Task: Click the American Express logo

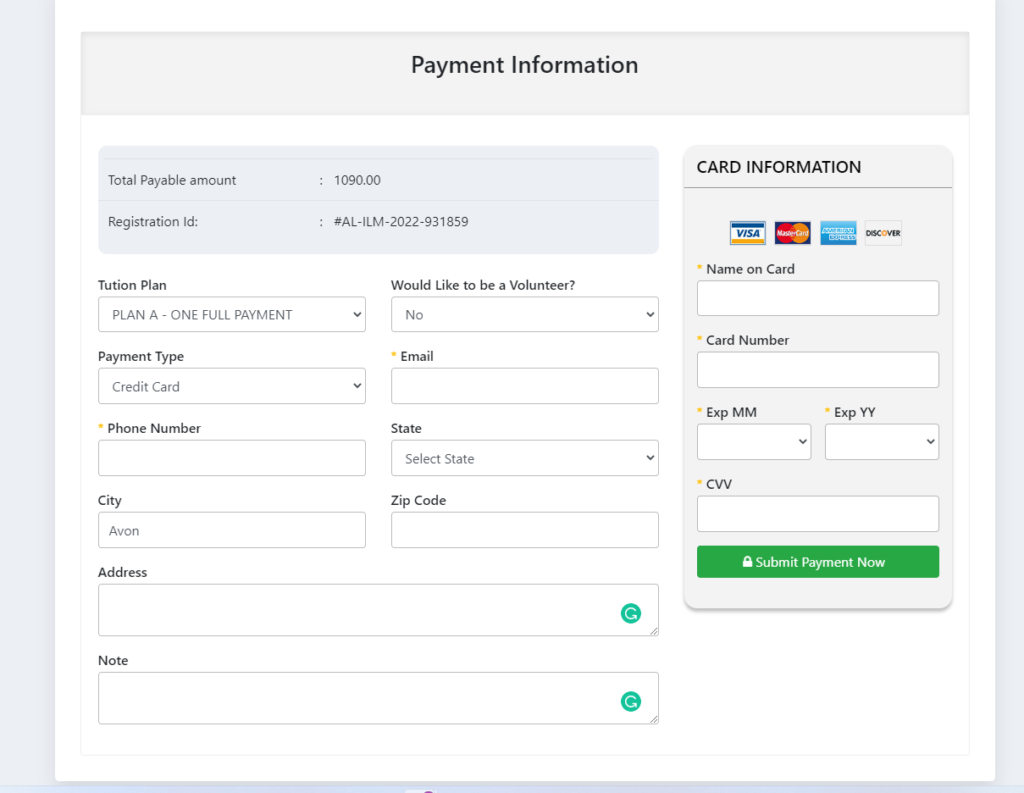Action: [x=838, y=233]
